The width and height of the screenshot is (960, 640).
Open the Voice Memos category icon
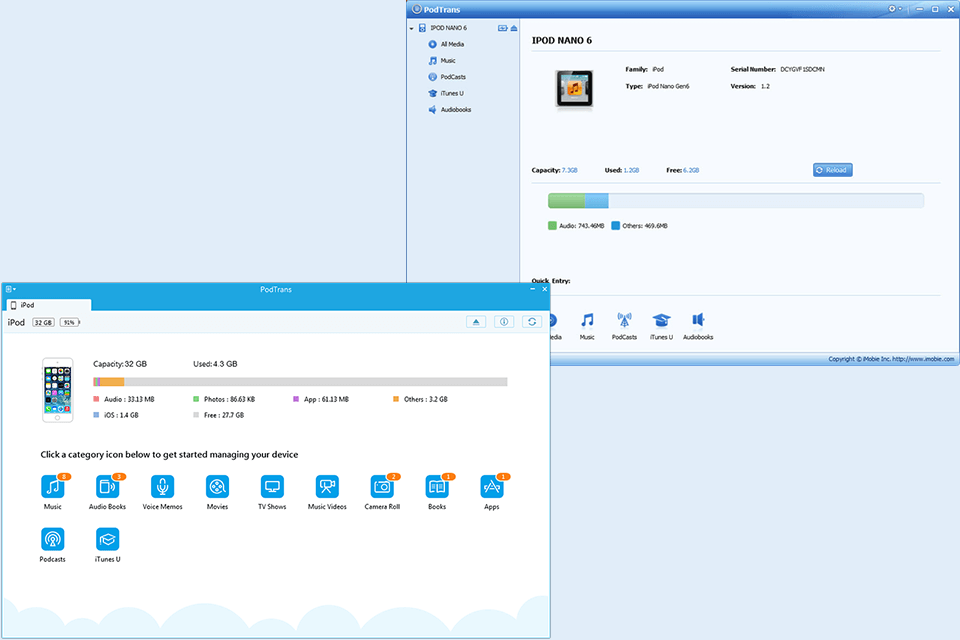tap(162, 487)
